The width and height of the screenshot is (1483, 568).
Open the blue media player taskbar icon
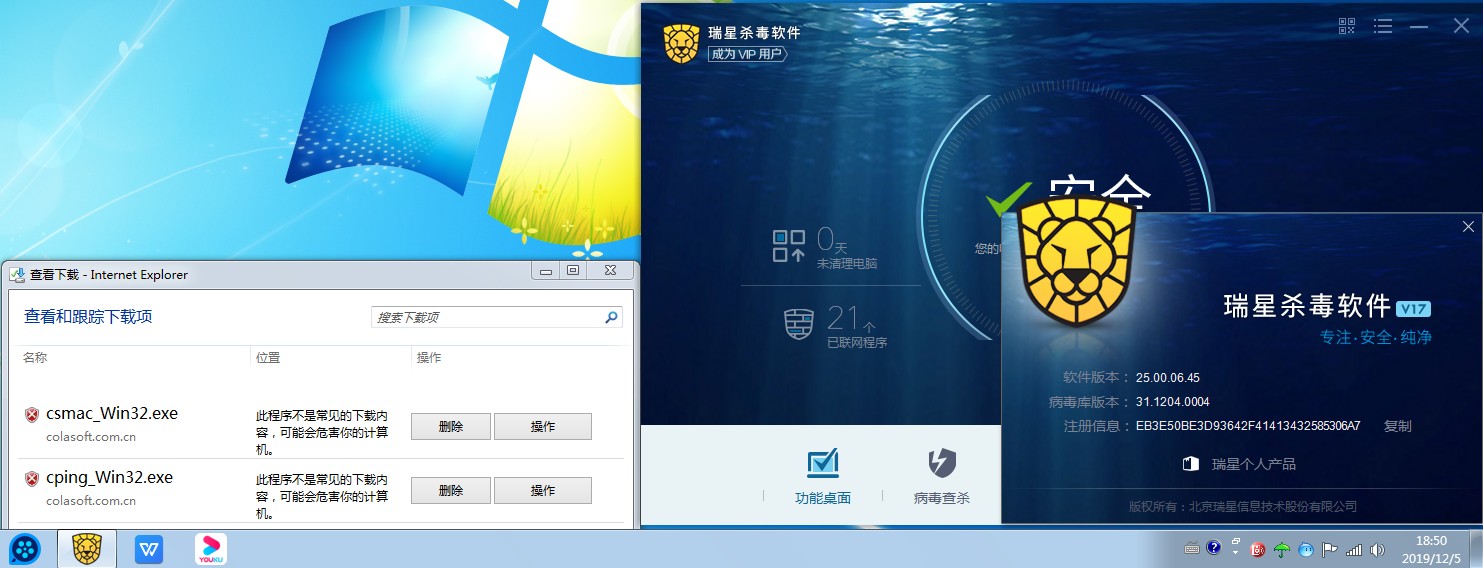tap(24, 549)
